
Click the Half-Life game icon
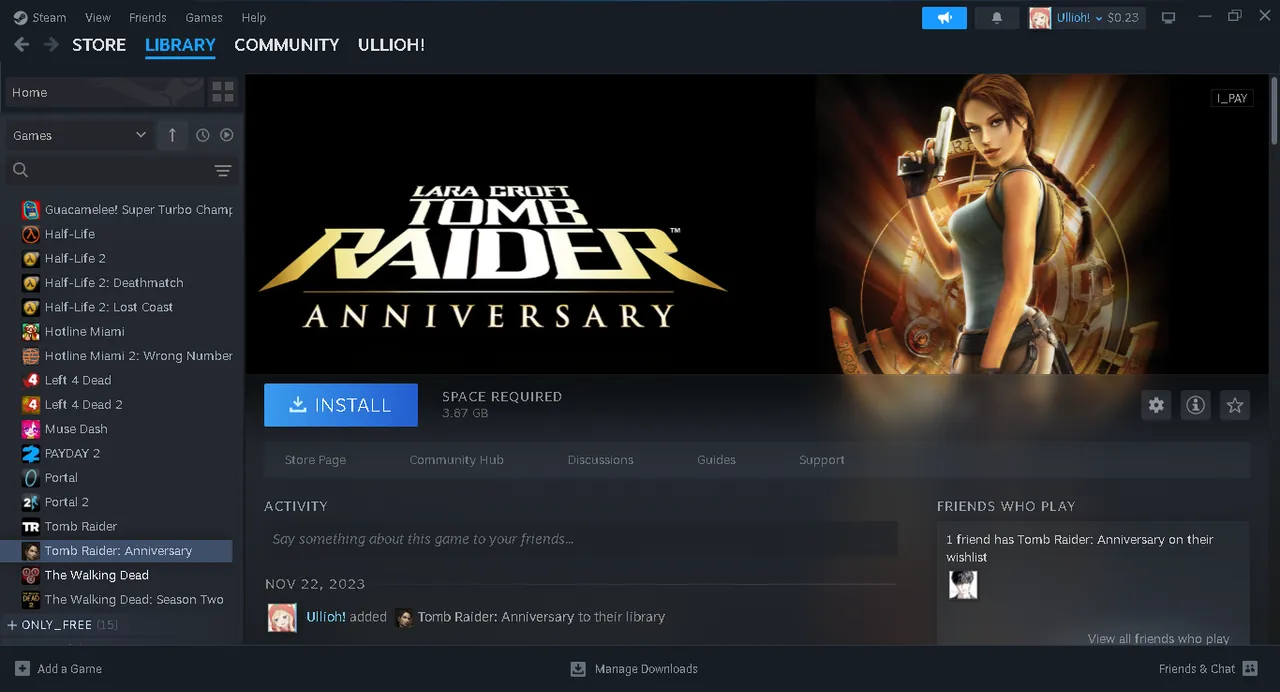31,234
